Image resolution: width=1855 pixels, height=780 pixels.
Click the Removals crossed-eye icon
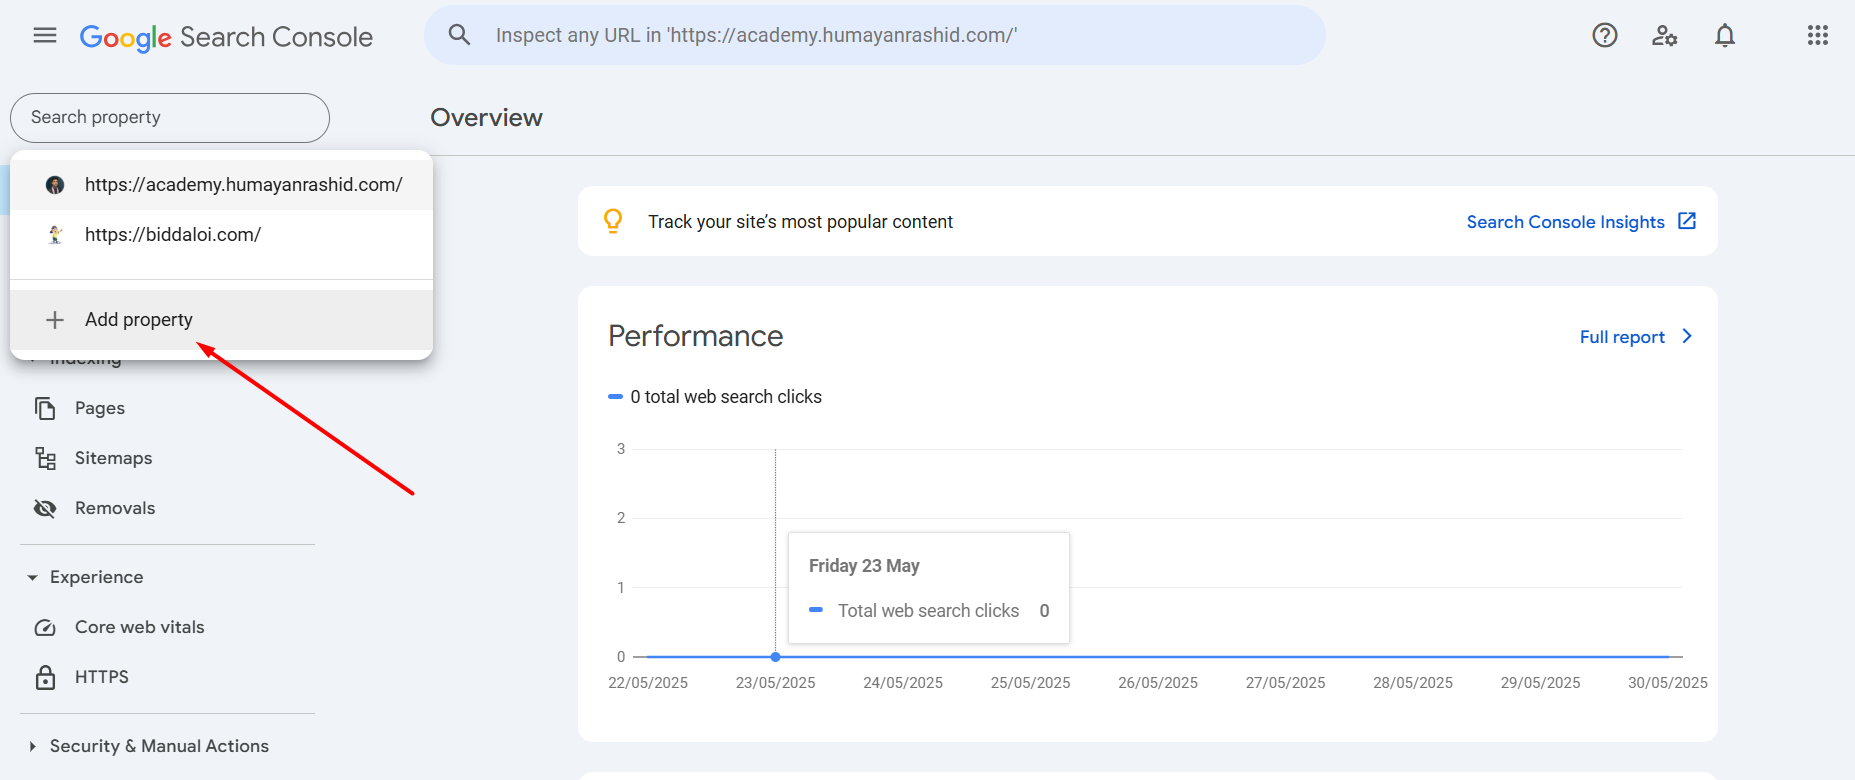(46, 508)
